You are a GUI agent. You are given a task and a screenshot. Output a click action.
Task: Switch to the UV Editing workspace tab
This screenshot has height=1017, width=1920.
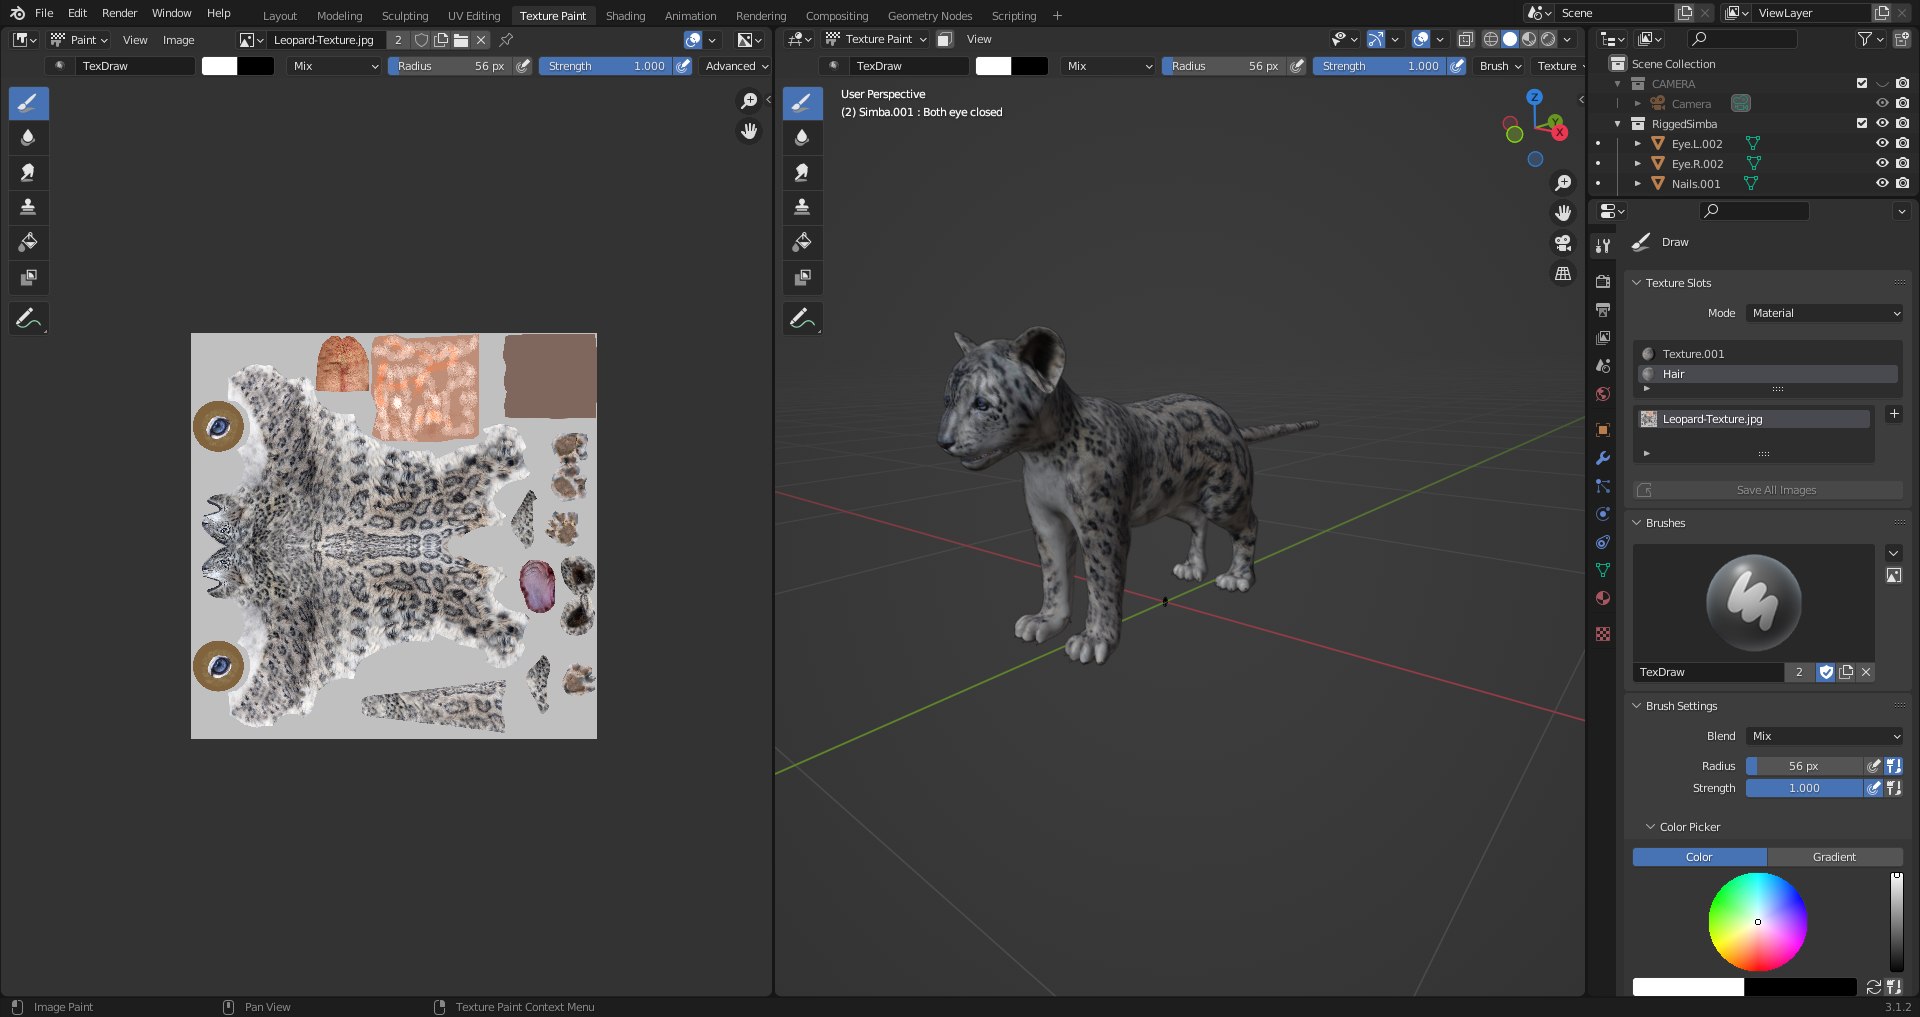(x=474, y=16)
